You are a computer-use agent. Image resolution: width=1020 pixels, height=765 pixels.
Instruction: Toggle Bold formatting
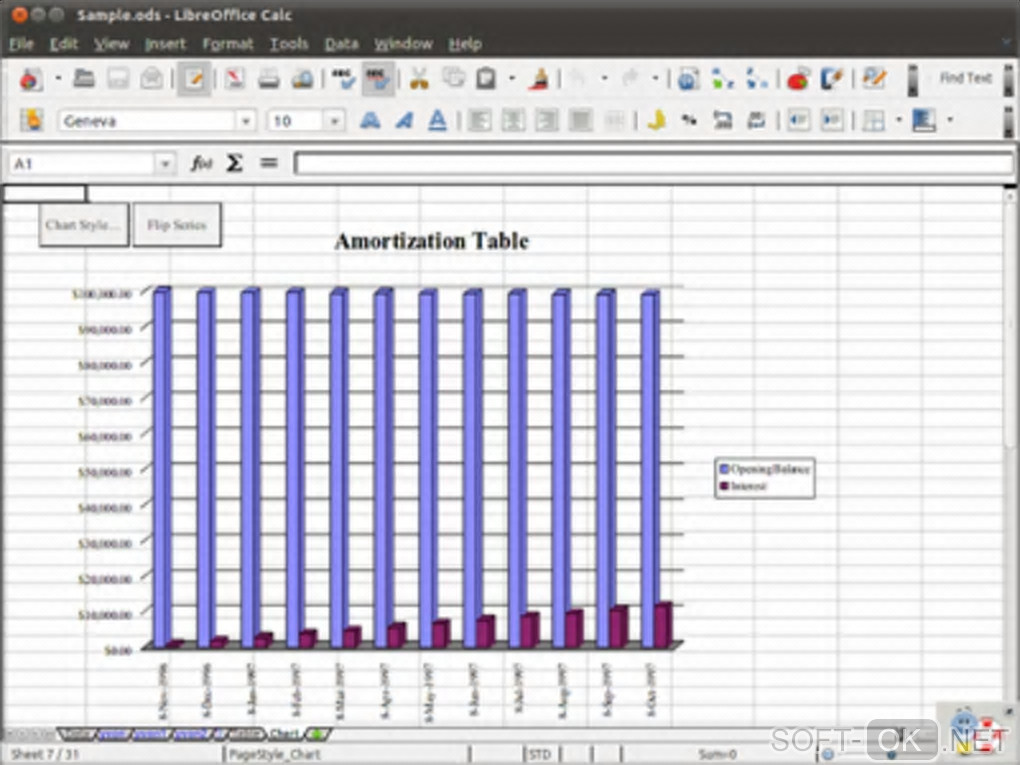pos(370,120)
